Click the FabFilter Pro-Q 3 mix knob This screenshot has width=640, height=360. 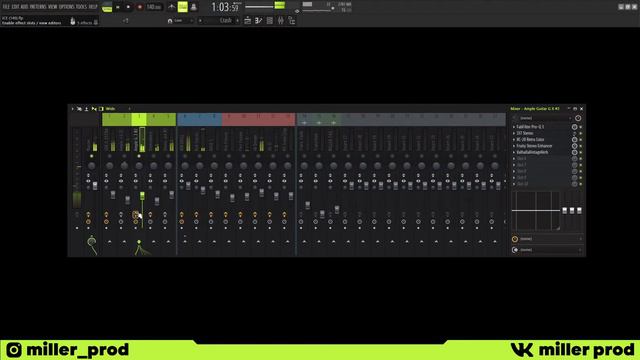(x=574, y=127)
